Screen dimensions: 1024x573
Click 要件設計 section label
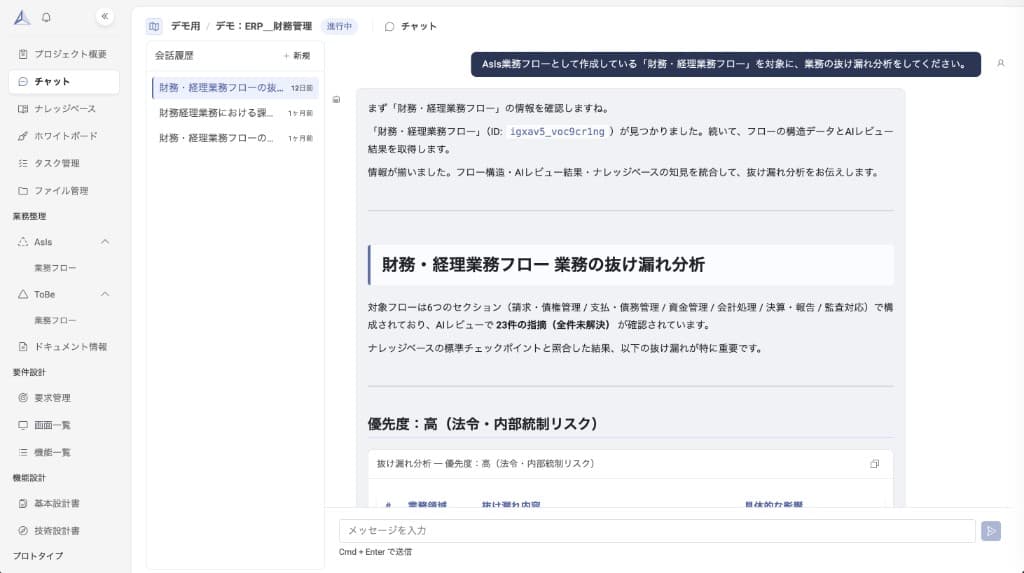(x=29, y=372)
